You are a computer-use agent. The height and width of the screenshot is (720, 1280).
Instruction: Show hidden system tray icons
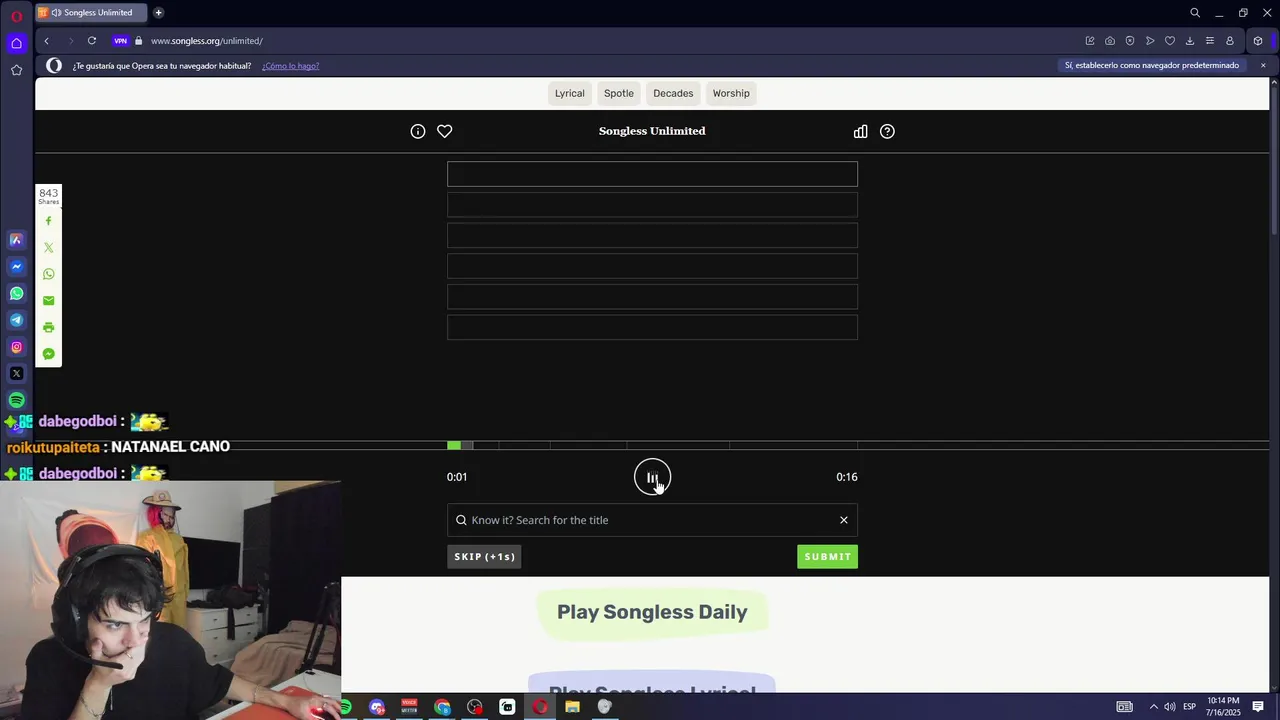click(1153, 707)
